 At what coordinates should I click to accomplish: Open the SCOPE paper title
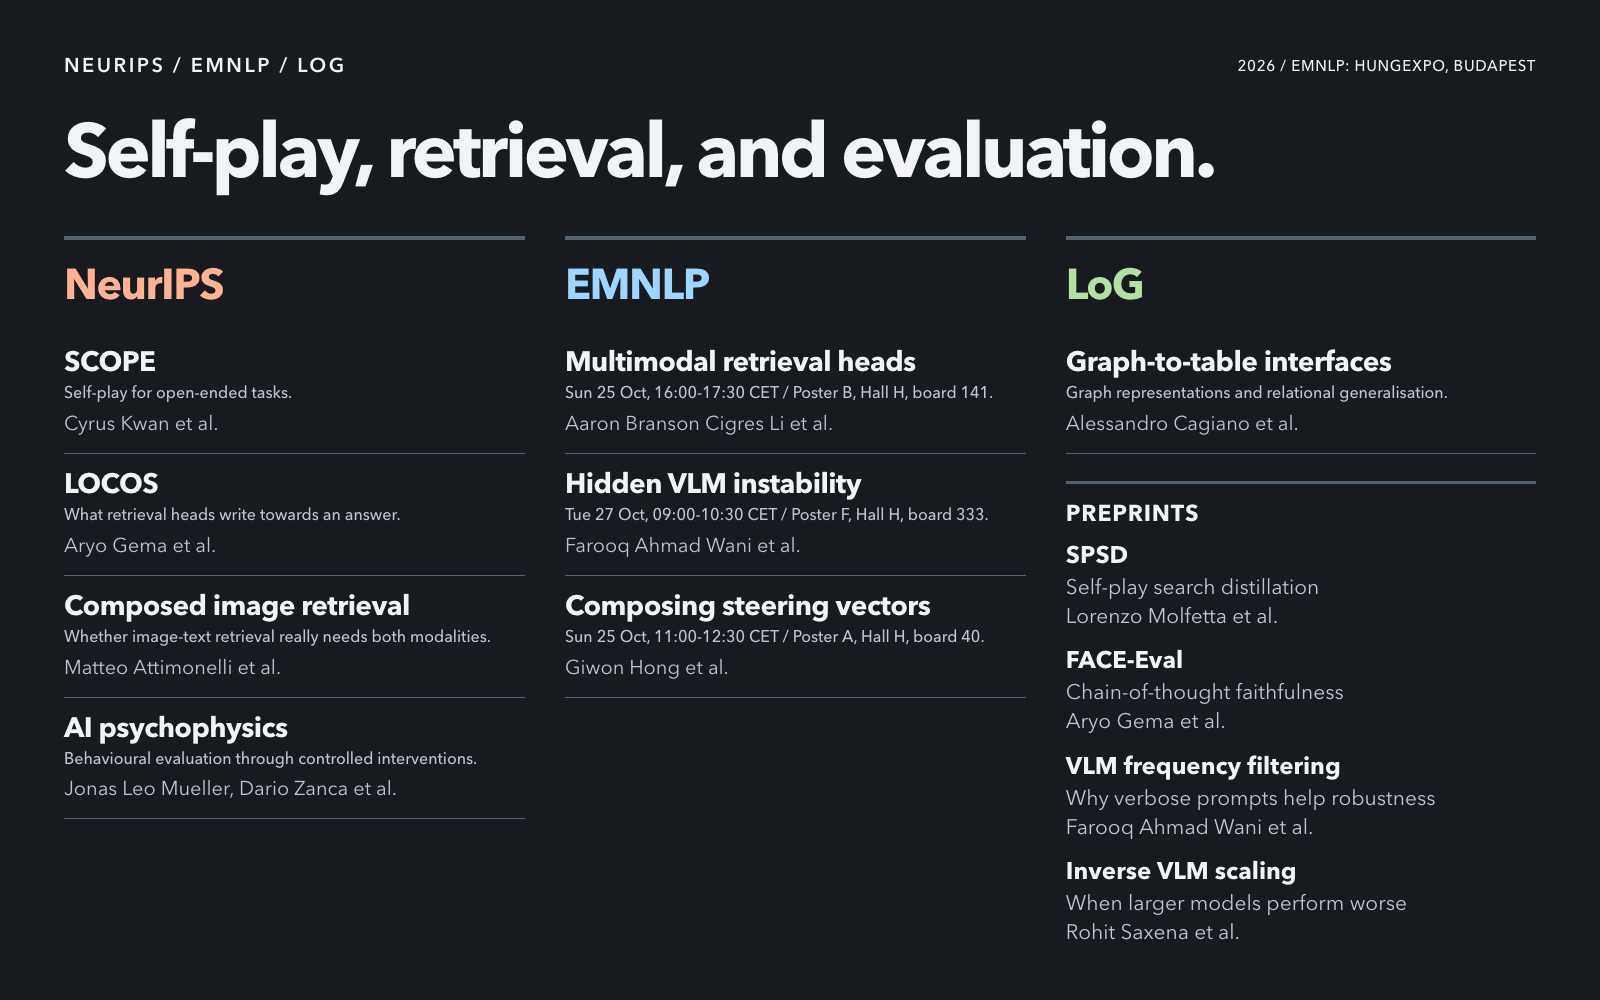click(x=110, y=361)
